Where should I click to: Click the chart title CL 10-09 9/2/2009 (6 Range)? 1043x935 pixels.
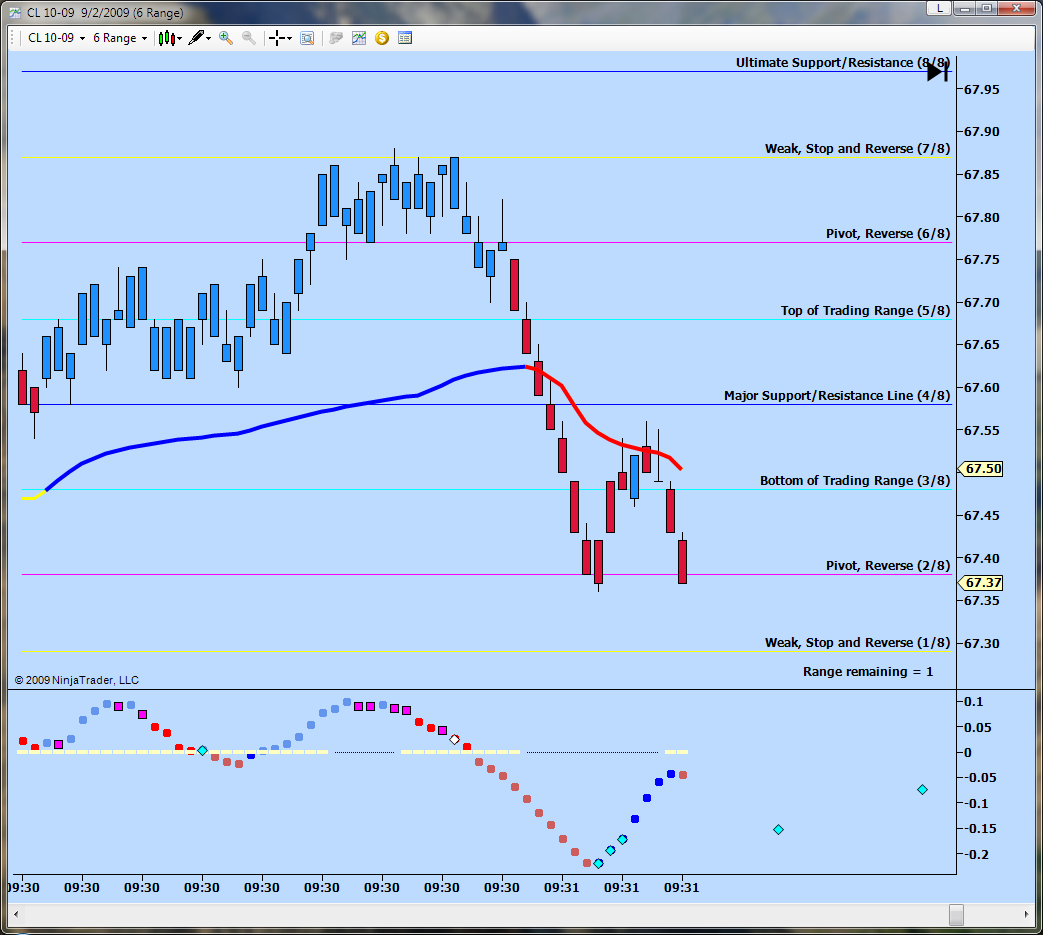105,13
